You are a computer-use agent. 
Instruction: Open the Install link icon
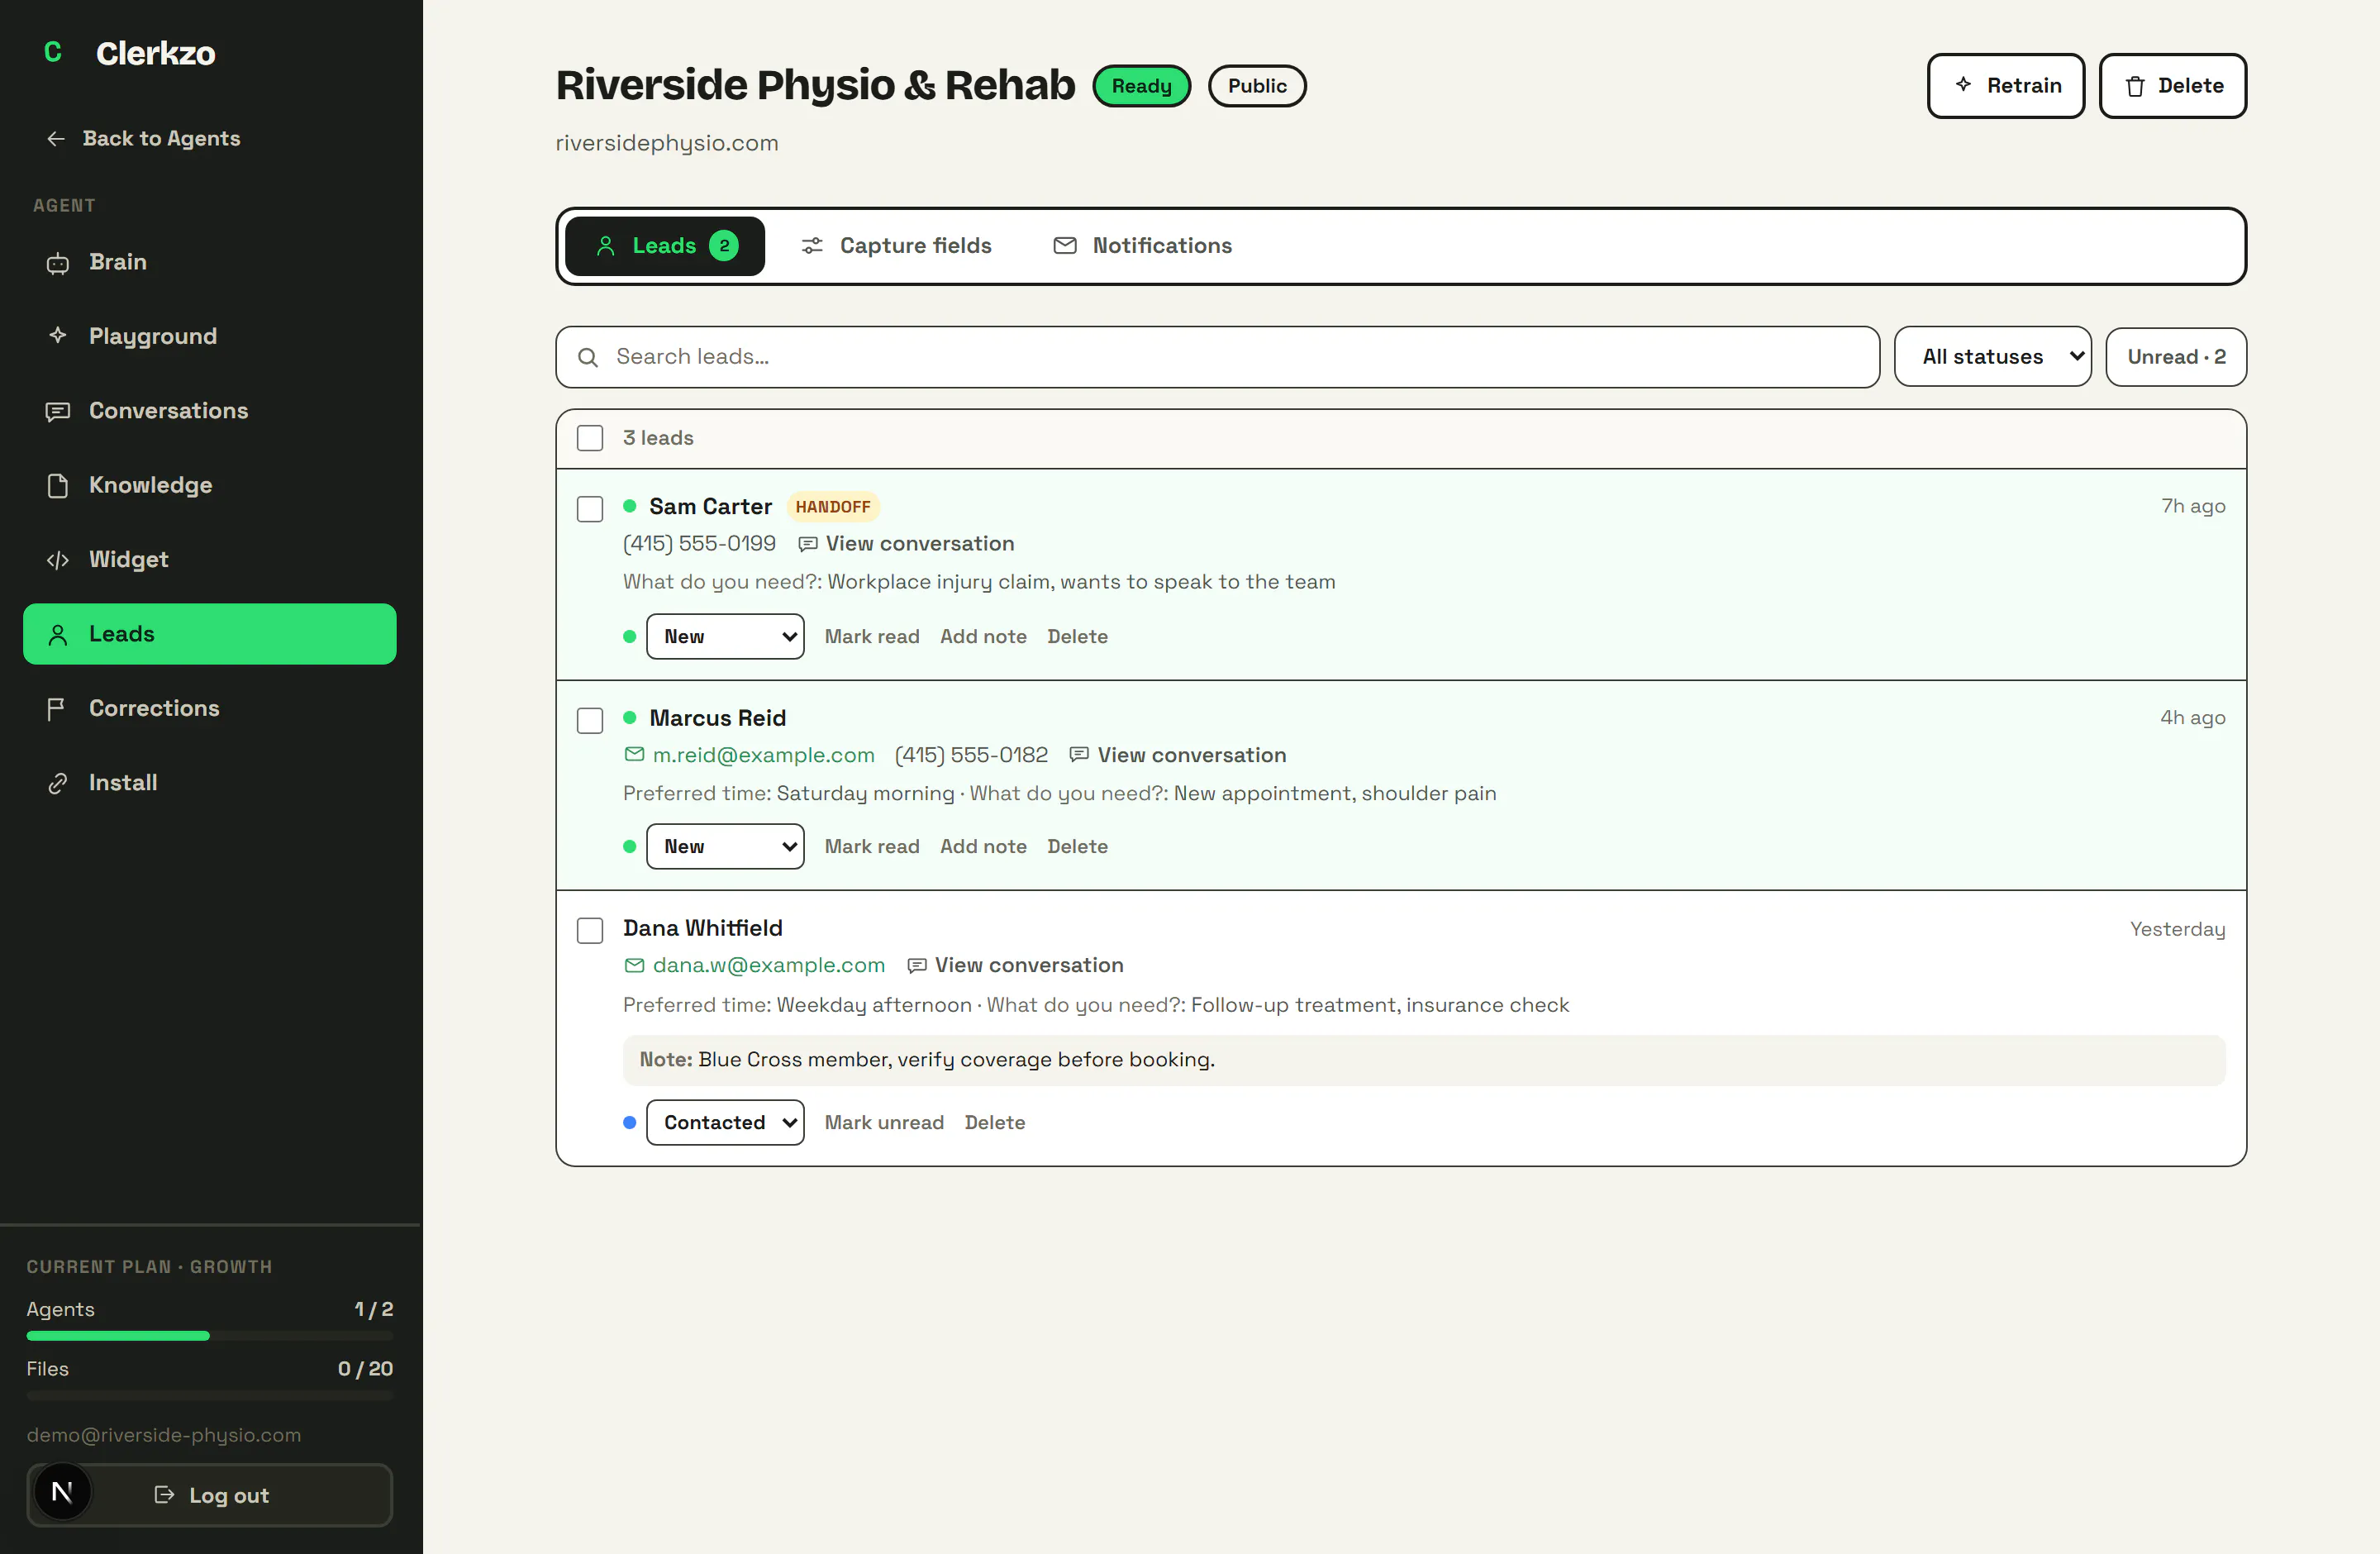point(58,783)
